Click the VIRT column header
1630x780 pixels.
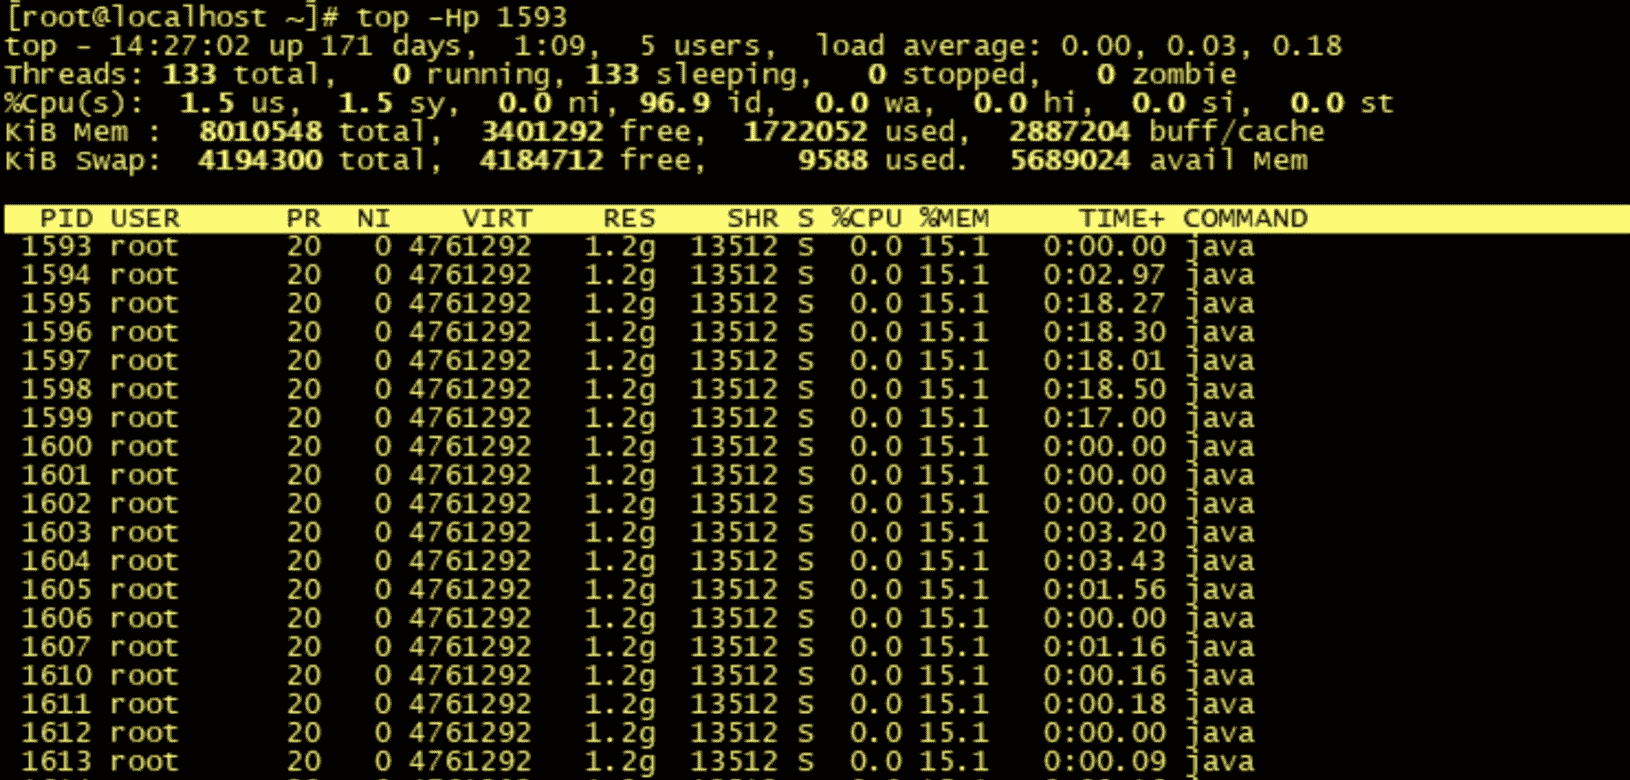point(497,218)
